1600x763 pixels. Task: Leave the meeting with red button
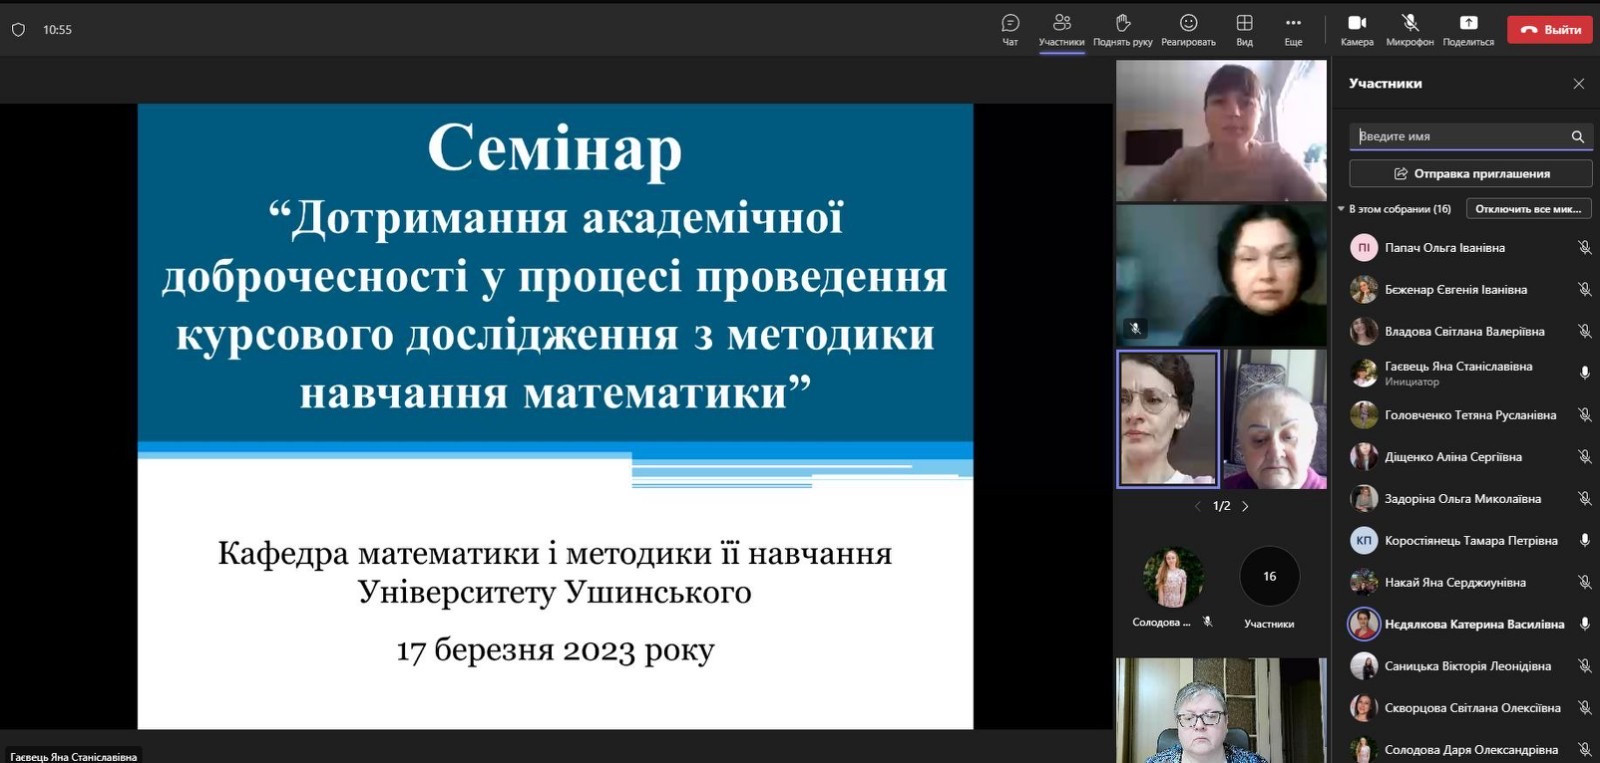point(1549,30)
